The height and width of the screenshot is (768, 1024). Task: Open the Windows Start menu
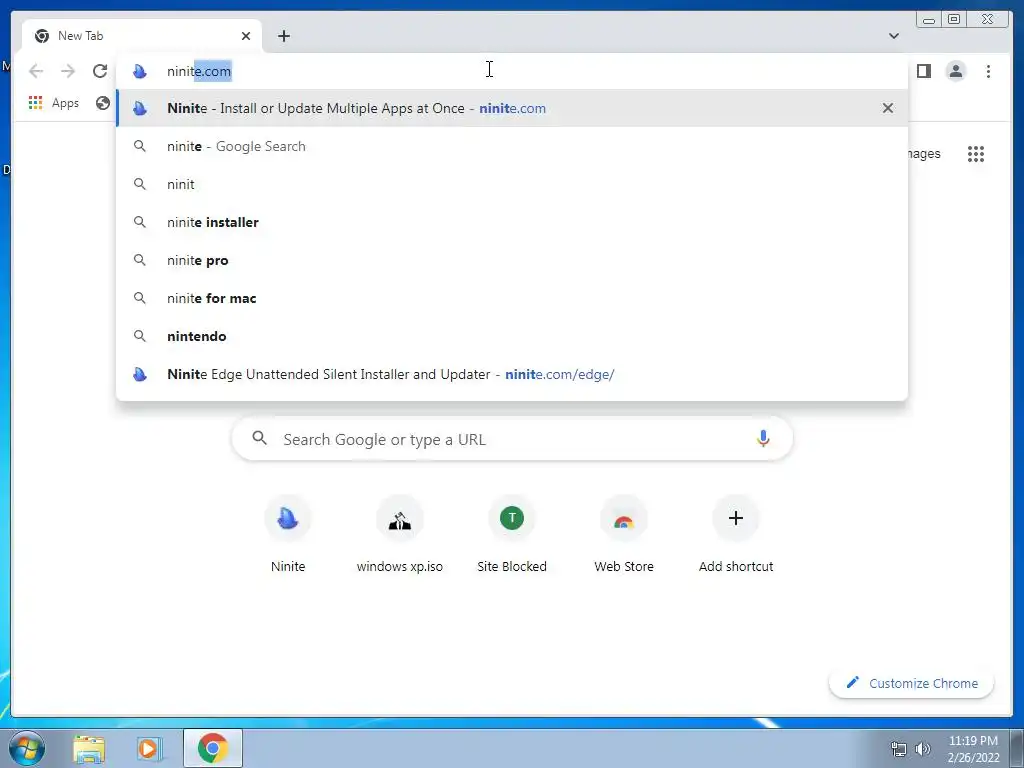tap(27, 748)
